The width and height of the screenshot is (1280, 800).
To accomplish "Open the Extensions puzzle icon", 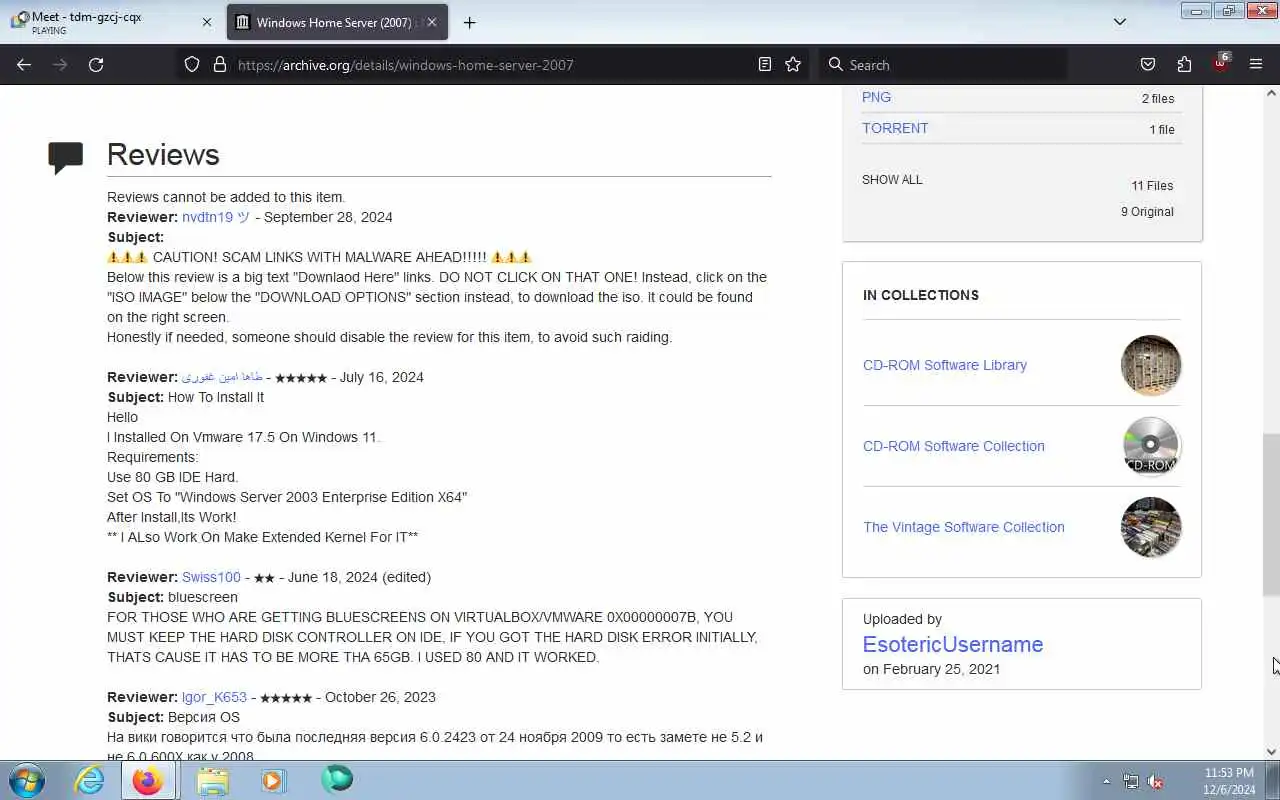I will tap(1184, 64).
